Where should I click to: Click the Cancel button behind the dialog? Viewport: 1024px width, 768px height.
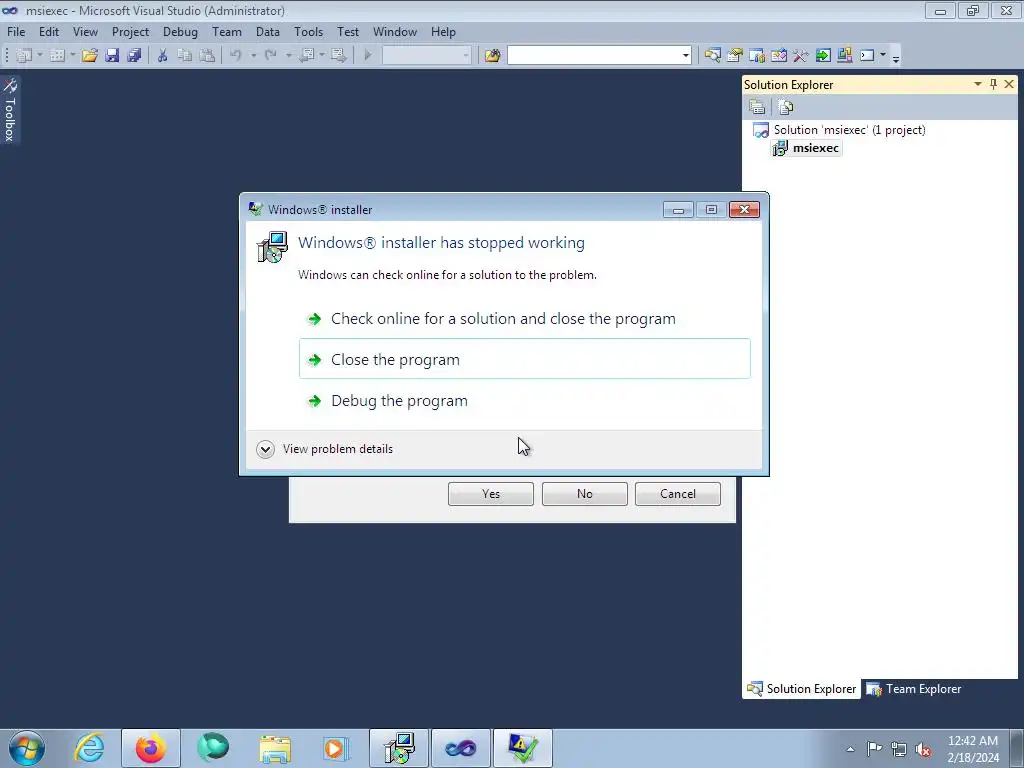(678, 494)
